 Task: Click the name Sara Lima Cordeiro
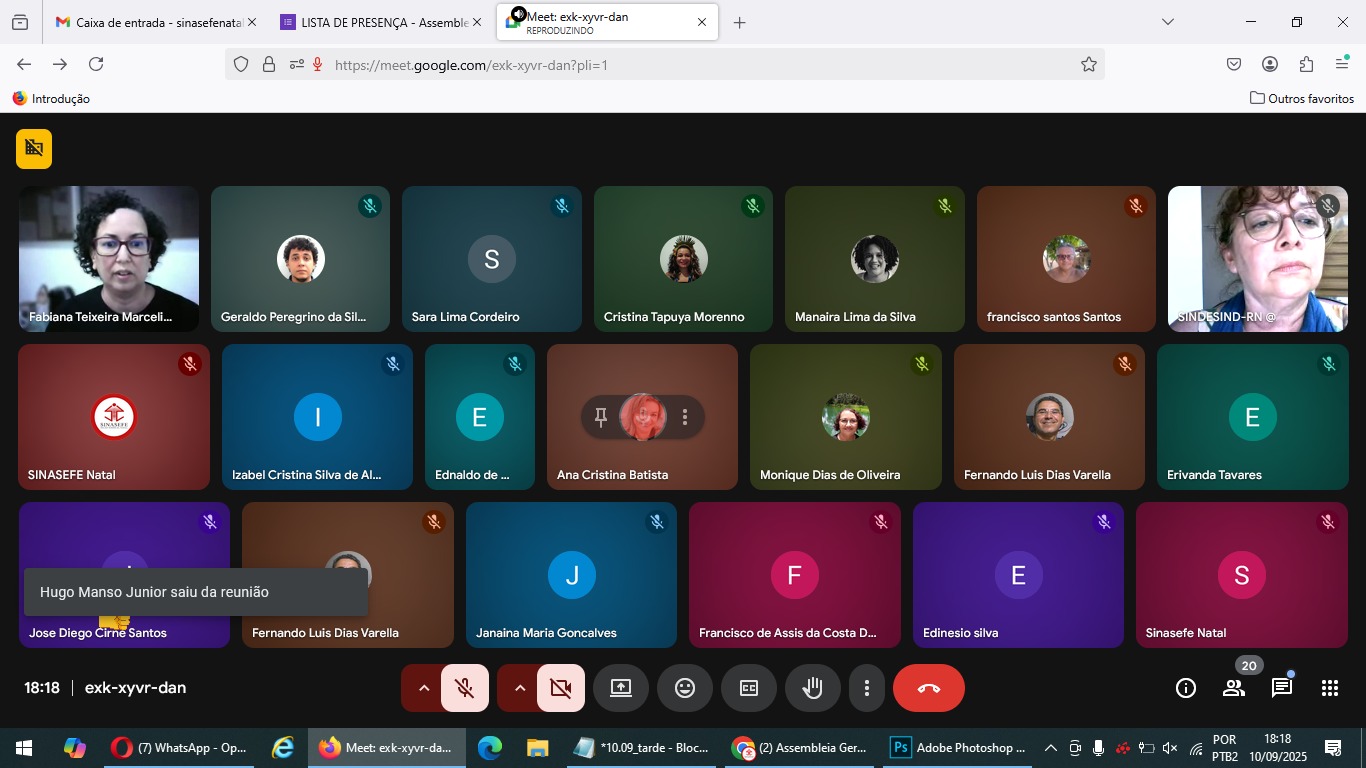466,317
